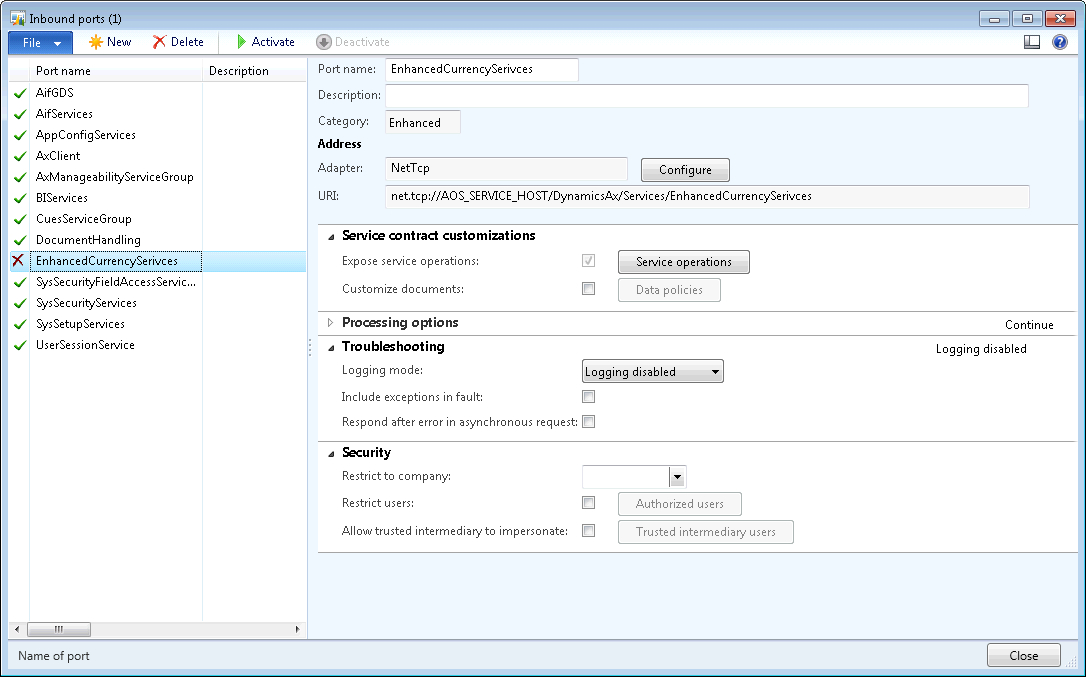
Task: Click the Port name column header
Action: (116, 71)
